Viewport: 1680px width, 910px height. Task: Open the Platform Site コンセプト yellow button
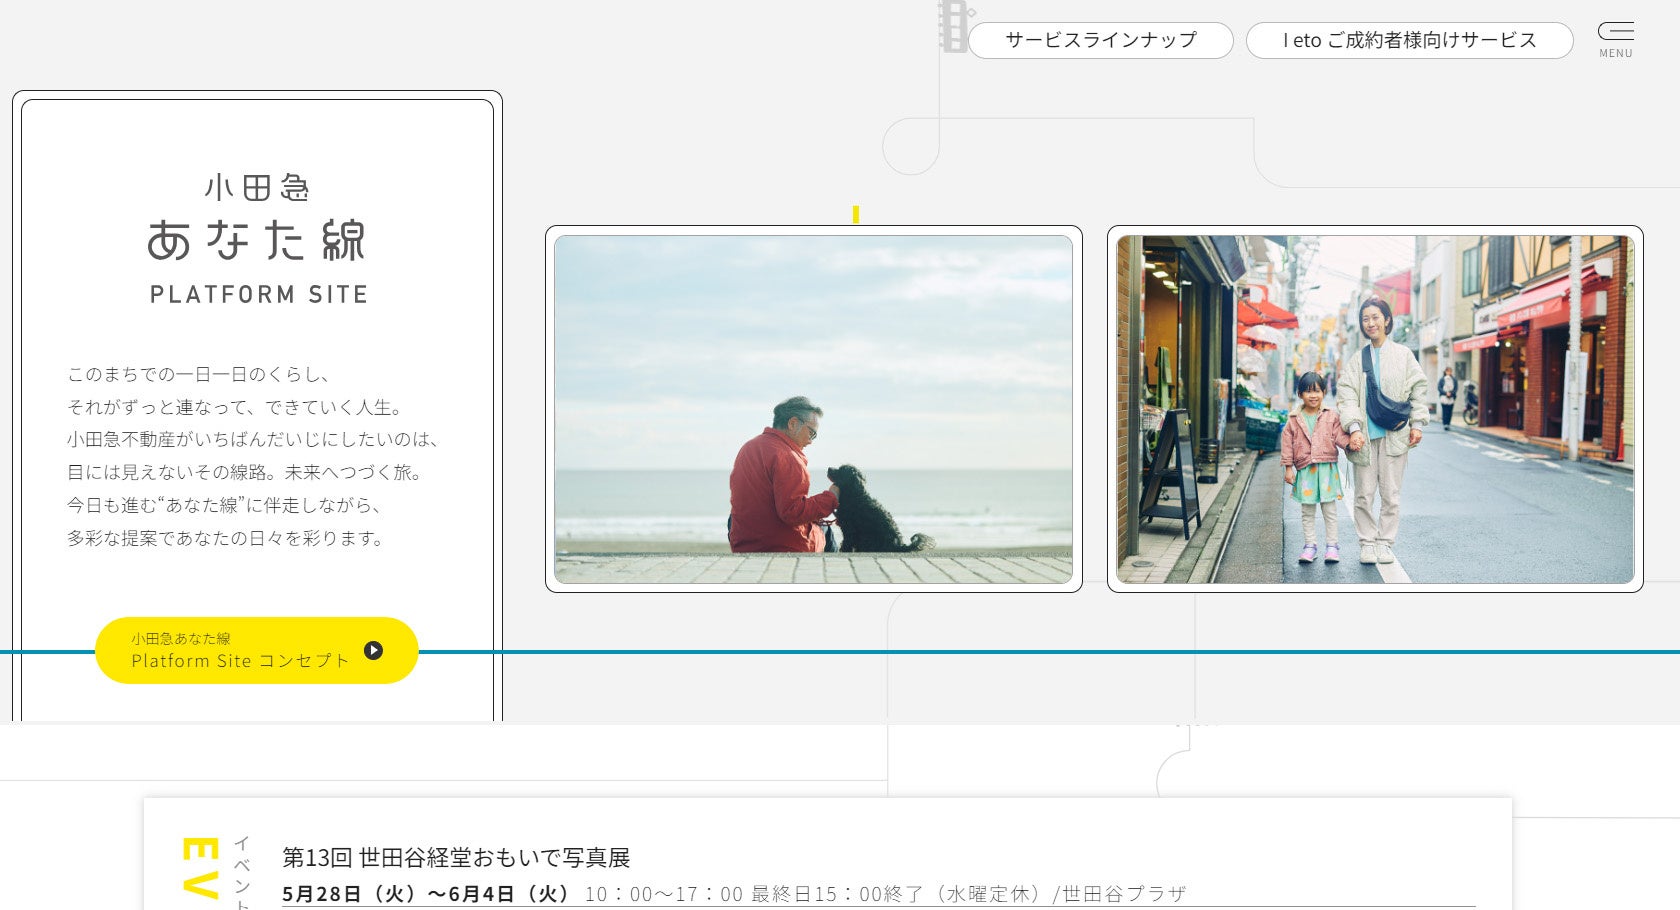point(257,650)
